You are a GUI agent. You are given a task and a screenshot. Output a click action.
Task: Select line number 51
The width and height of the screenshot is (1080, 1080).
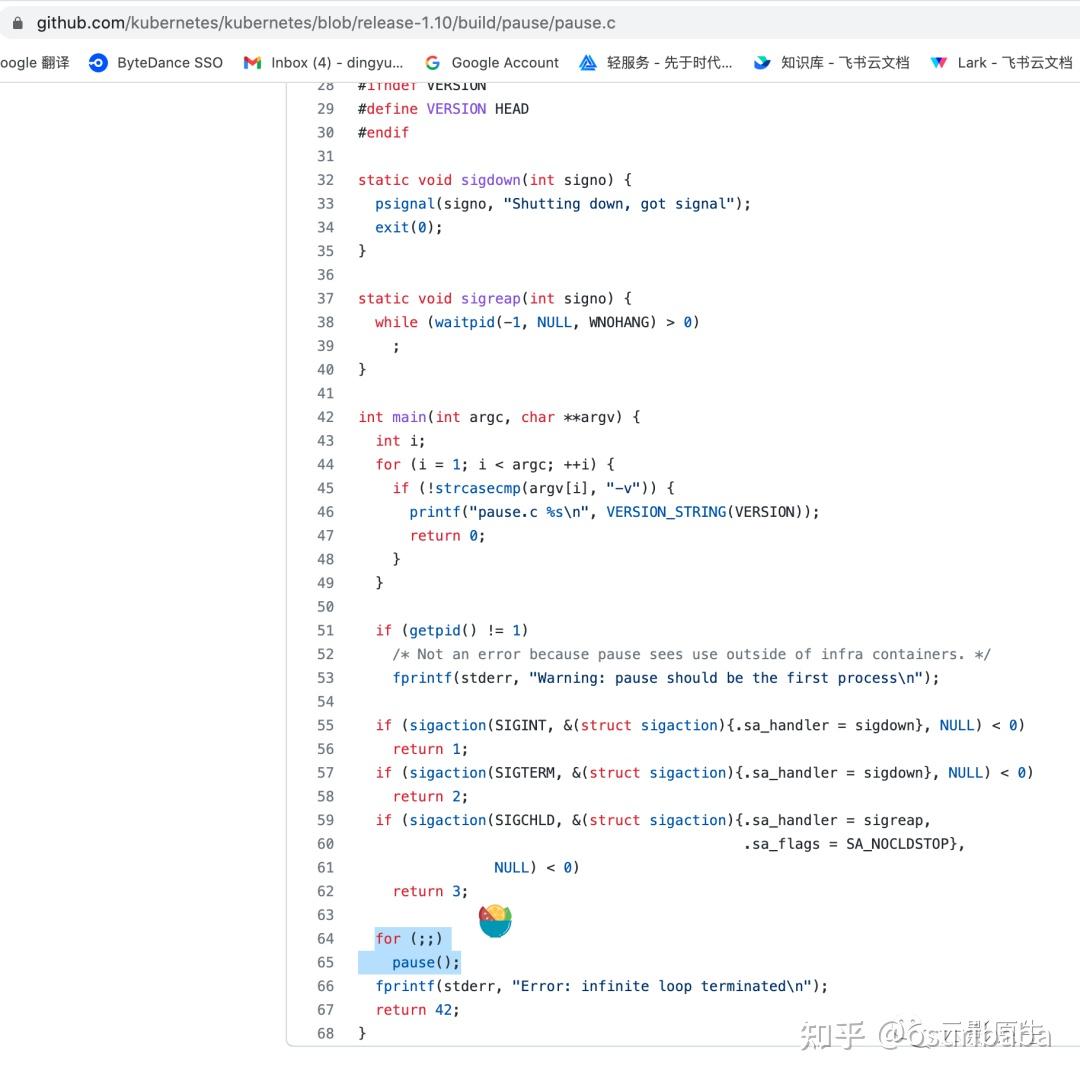[x=325, y=630]
